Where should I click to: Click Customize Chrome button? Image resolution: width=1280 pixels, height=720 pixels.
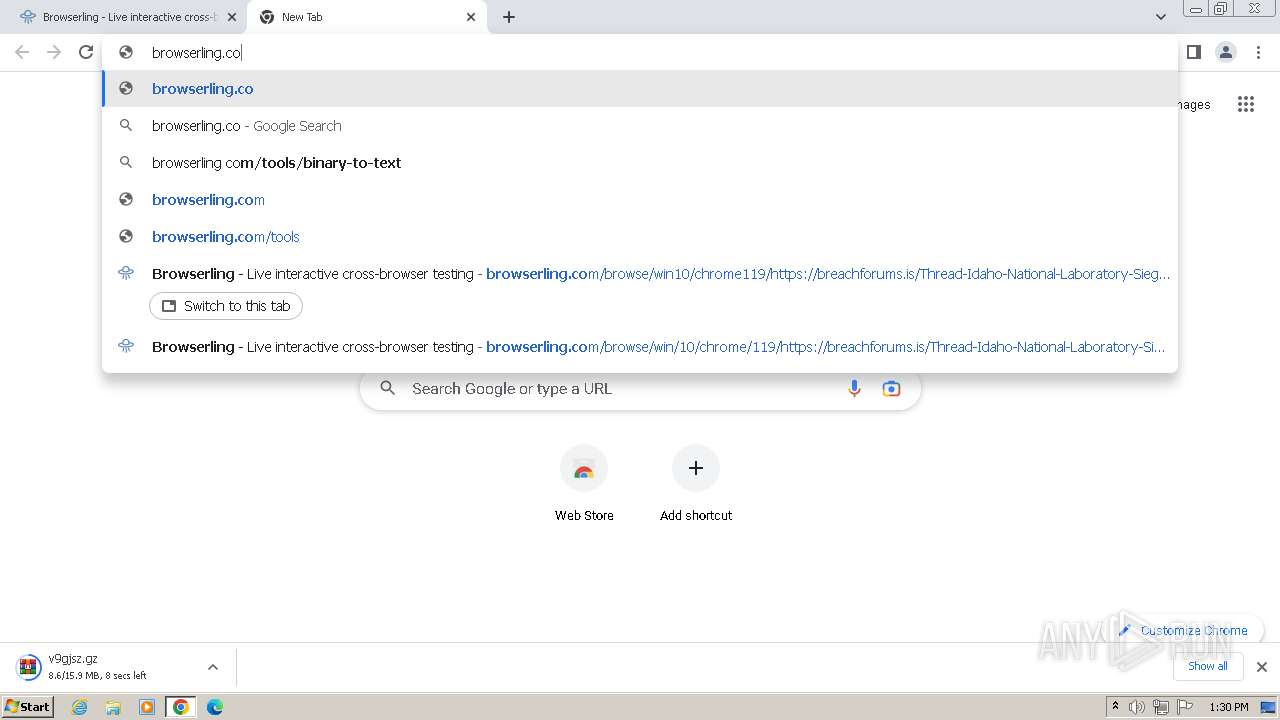(1184, 630)
